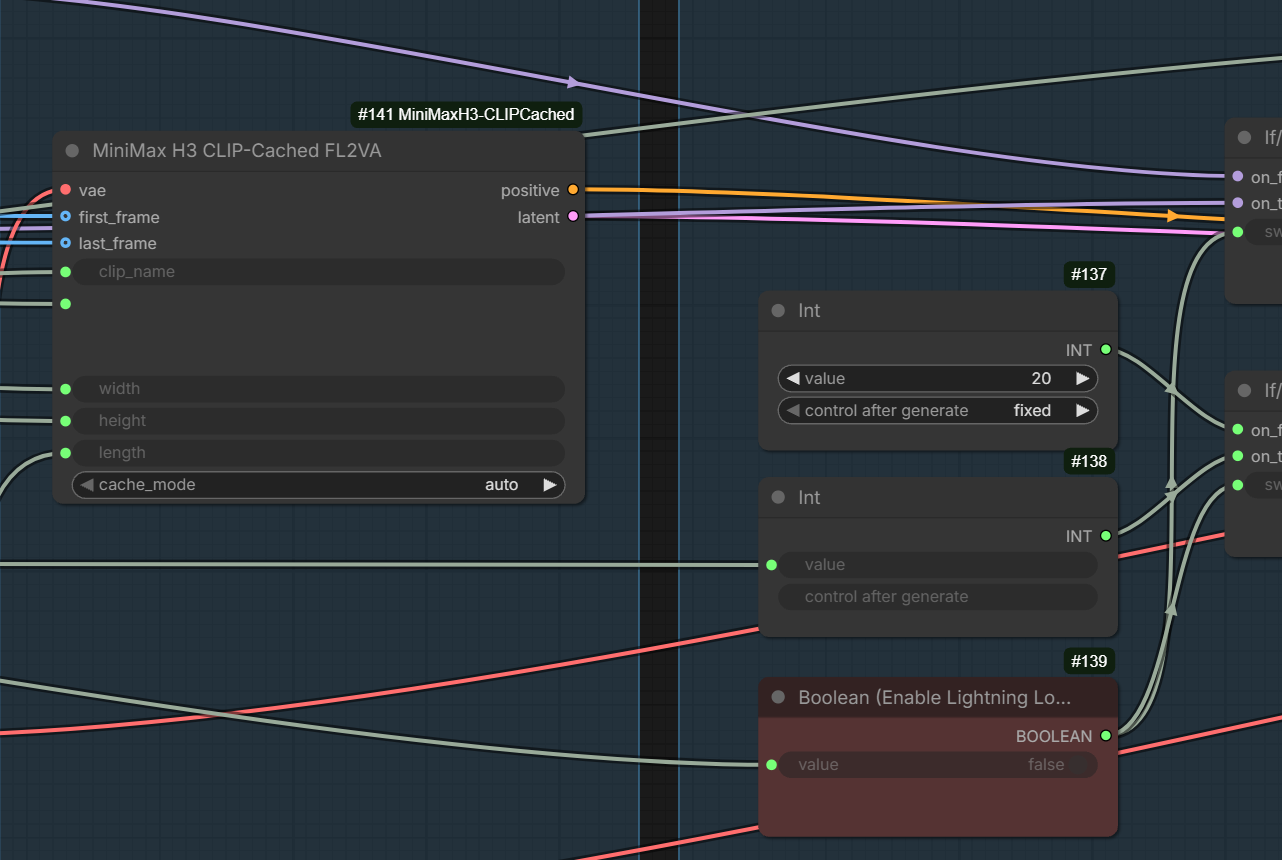Click value input socket of node #138
Image resolution: width=1282 pixels, height=860 pixels.
771,565
